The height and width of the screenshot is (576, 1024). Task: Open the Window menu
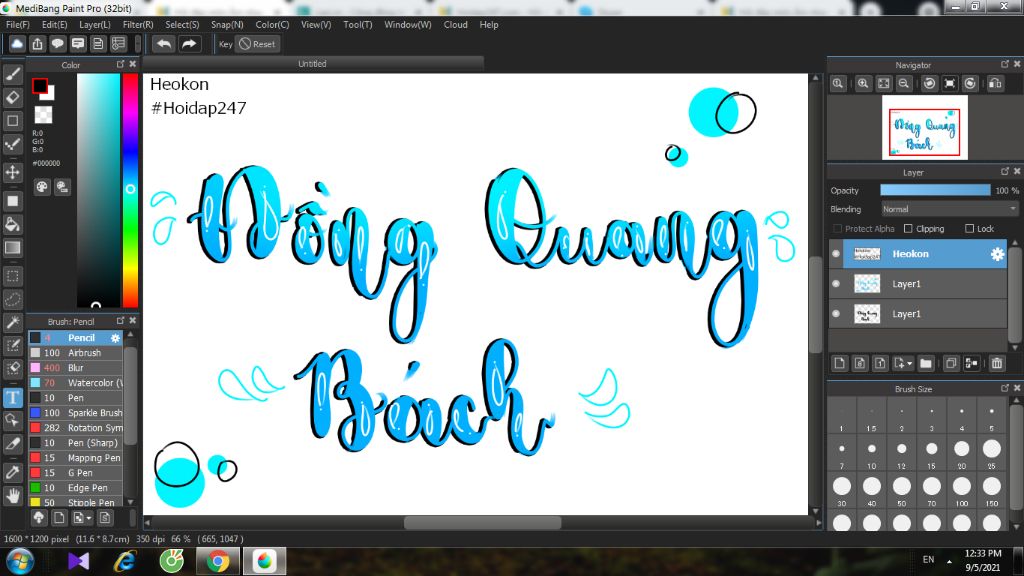pos(408,25)
